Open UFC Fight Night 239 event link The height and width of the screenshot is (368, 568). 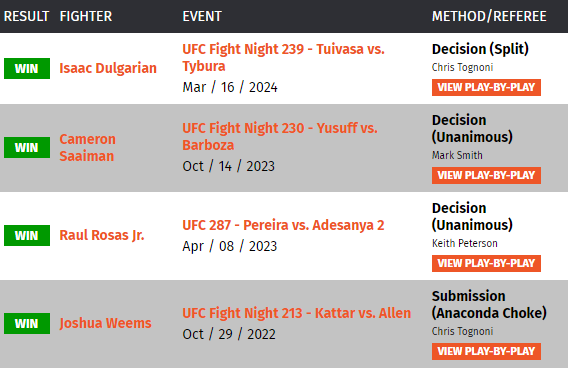[283, 58]
